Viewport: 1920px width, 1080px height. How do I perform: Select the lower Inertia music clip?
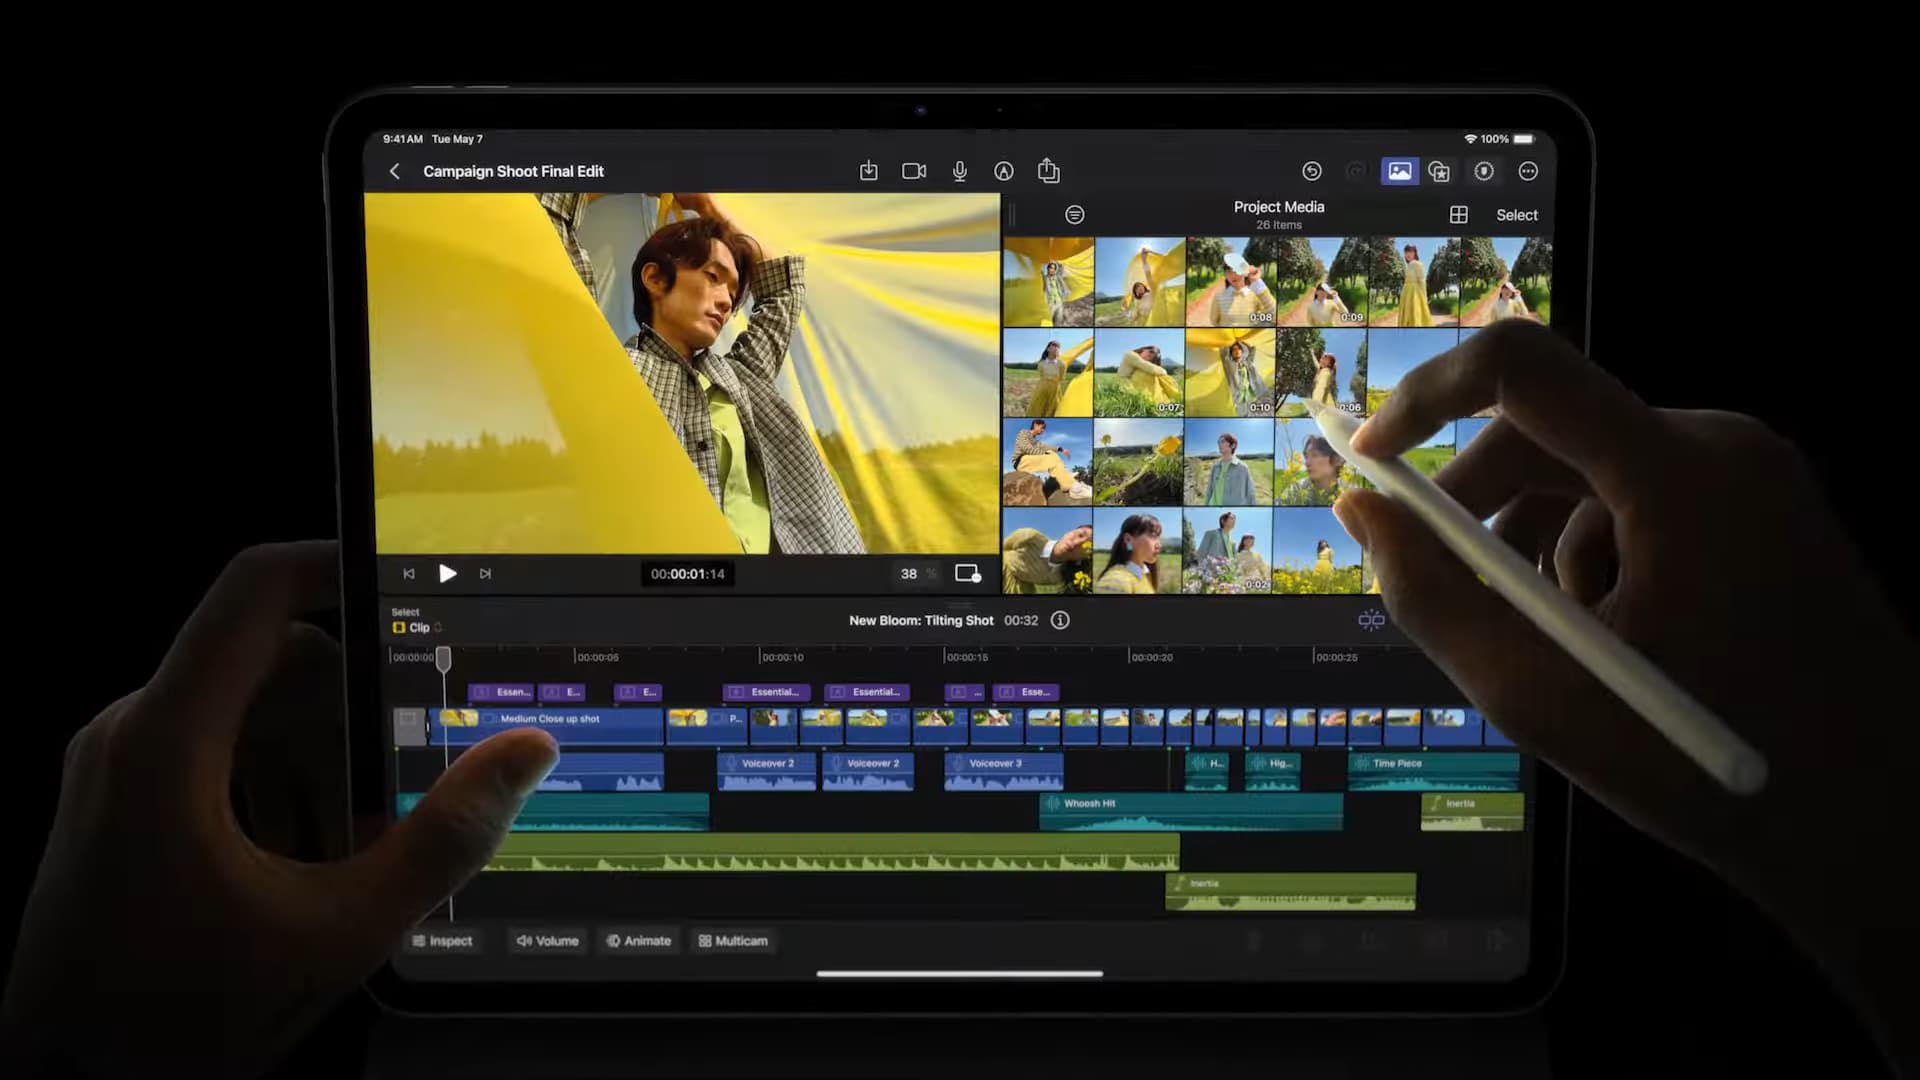tap(1290, 891)
